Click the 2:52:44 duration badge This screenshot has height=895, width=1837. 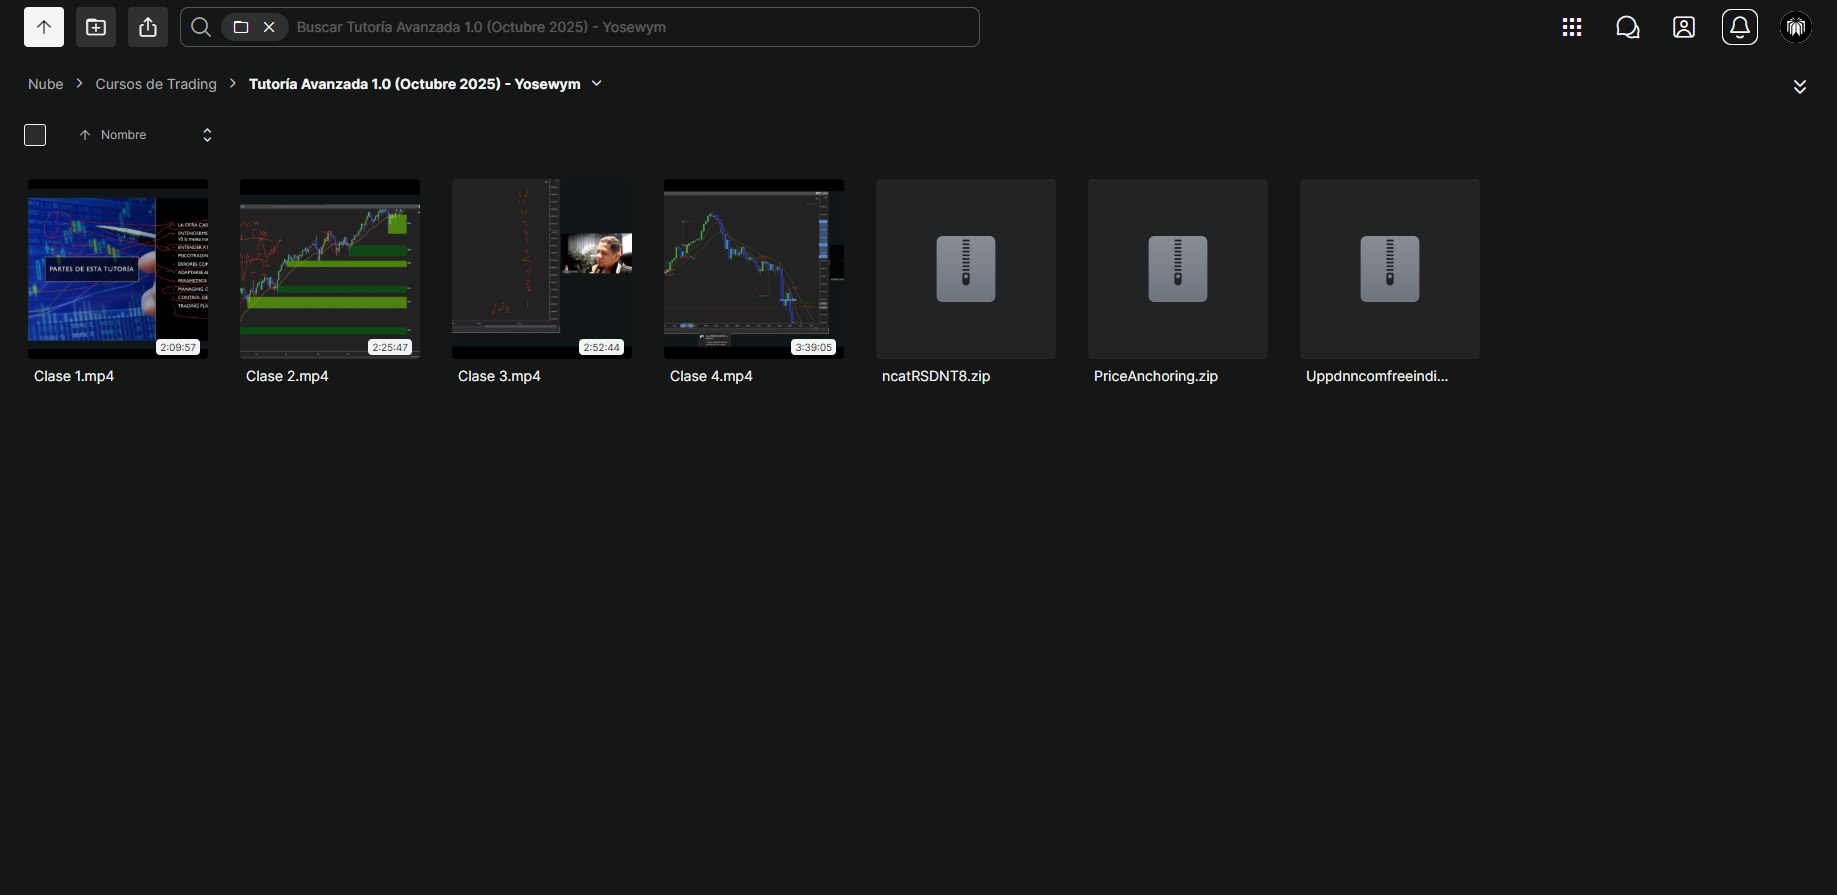pyautogui.click(x=602, y=347)
